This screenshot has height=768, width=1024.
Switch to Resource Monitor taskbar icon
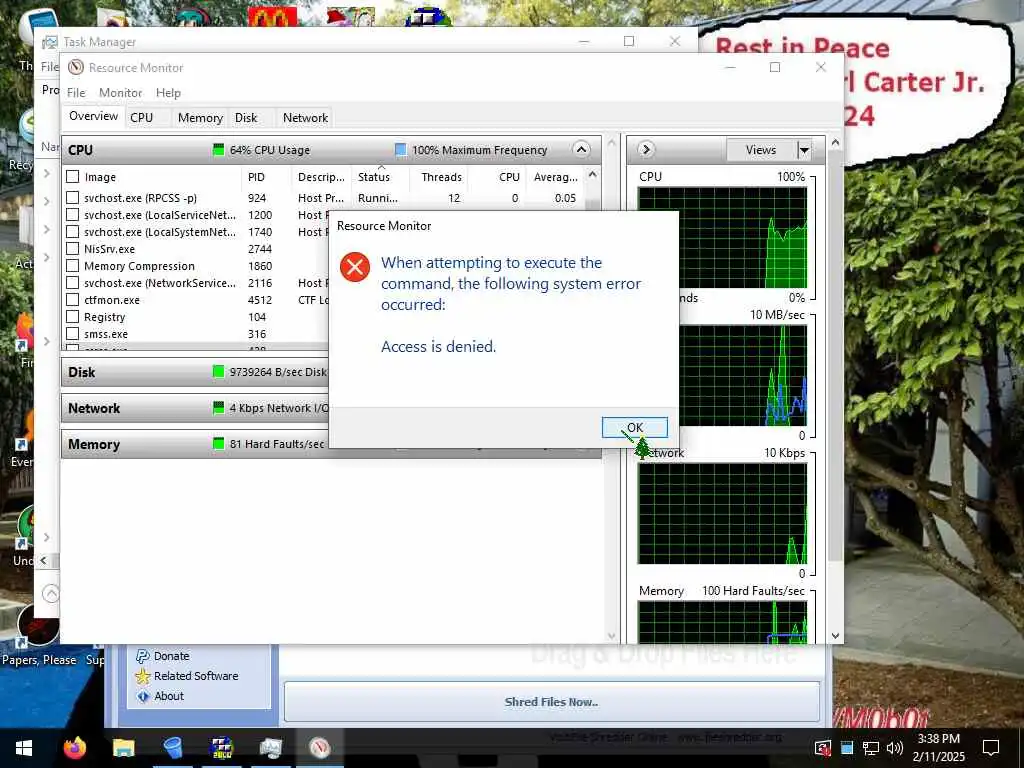(319, 748)
